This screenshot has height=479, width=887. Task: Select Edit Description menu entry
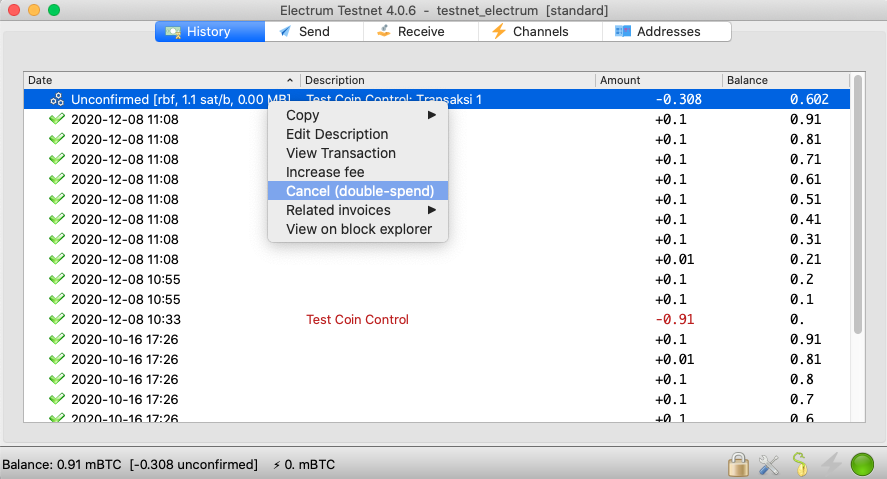coord(358,134)
